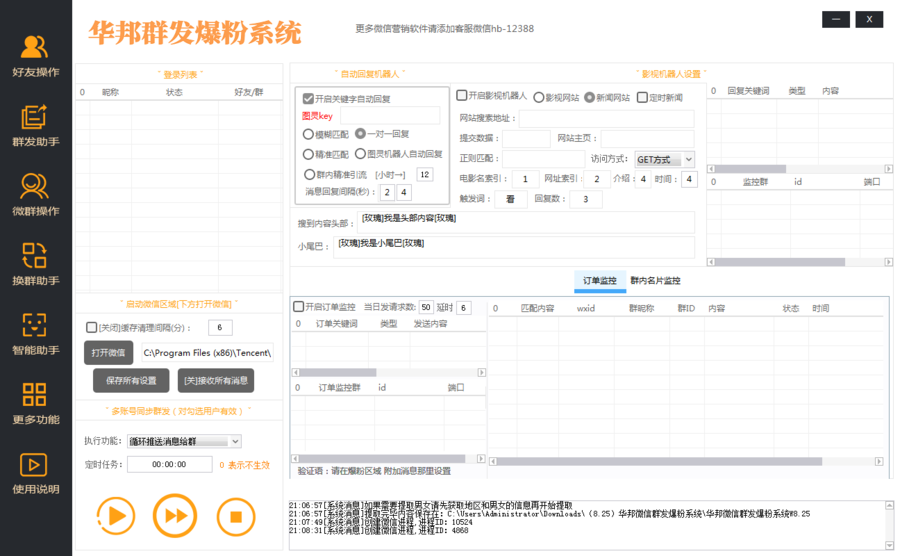
Task: Click the [小时→] field showing 12
Action: [424, 174]
